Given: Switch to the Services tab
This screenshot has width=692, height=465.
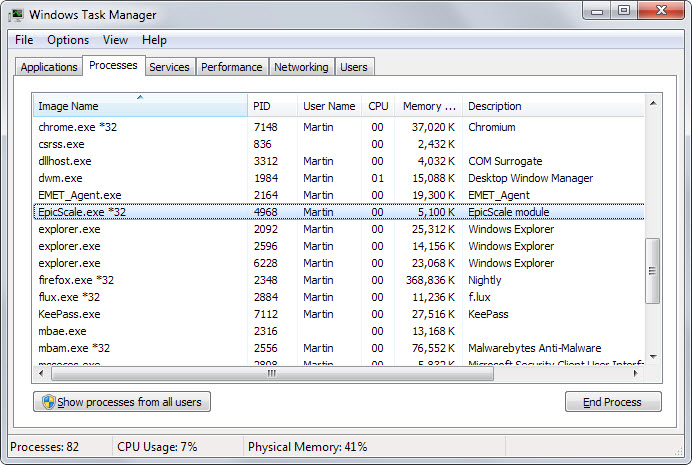Looking at the screenshot, I should point(169,67).
